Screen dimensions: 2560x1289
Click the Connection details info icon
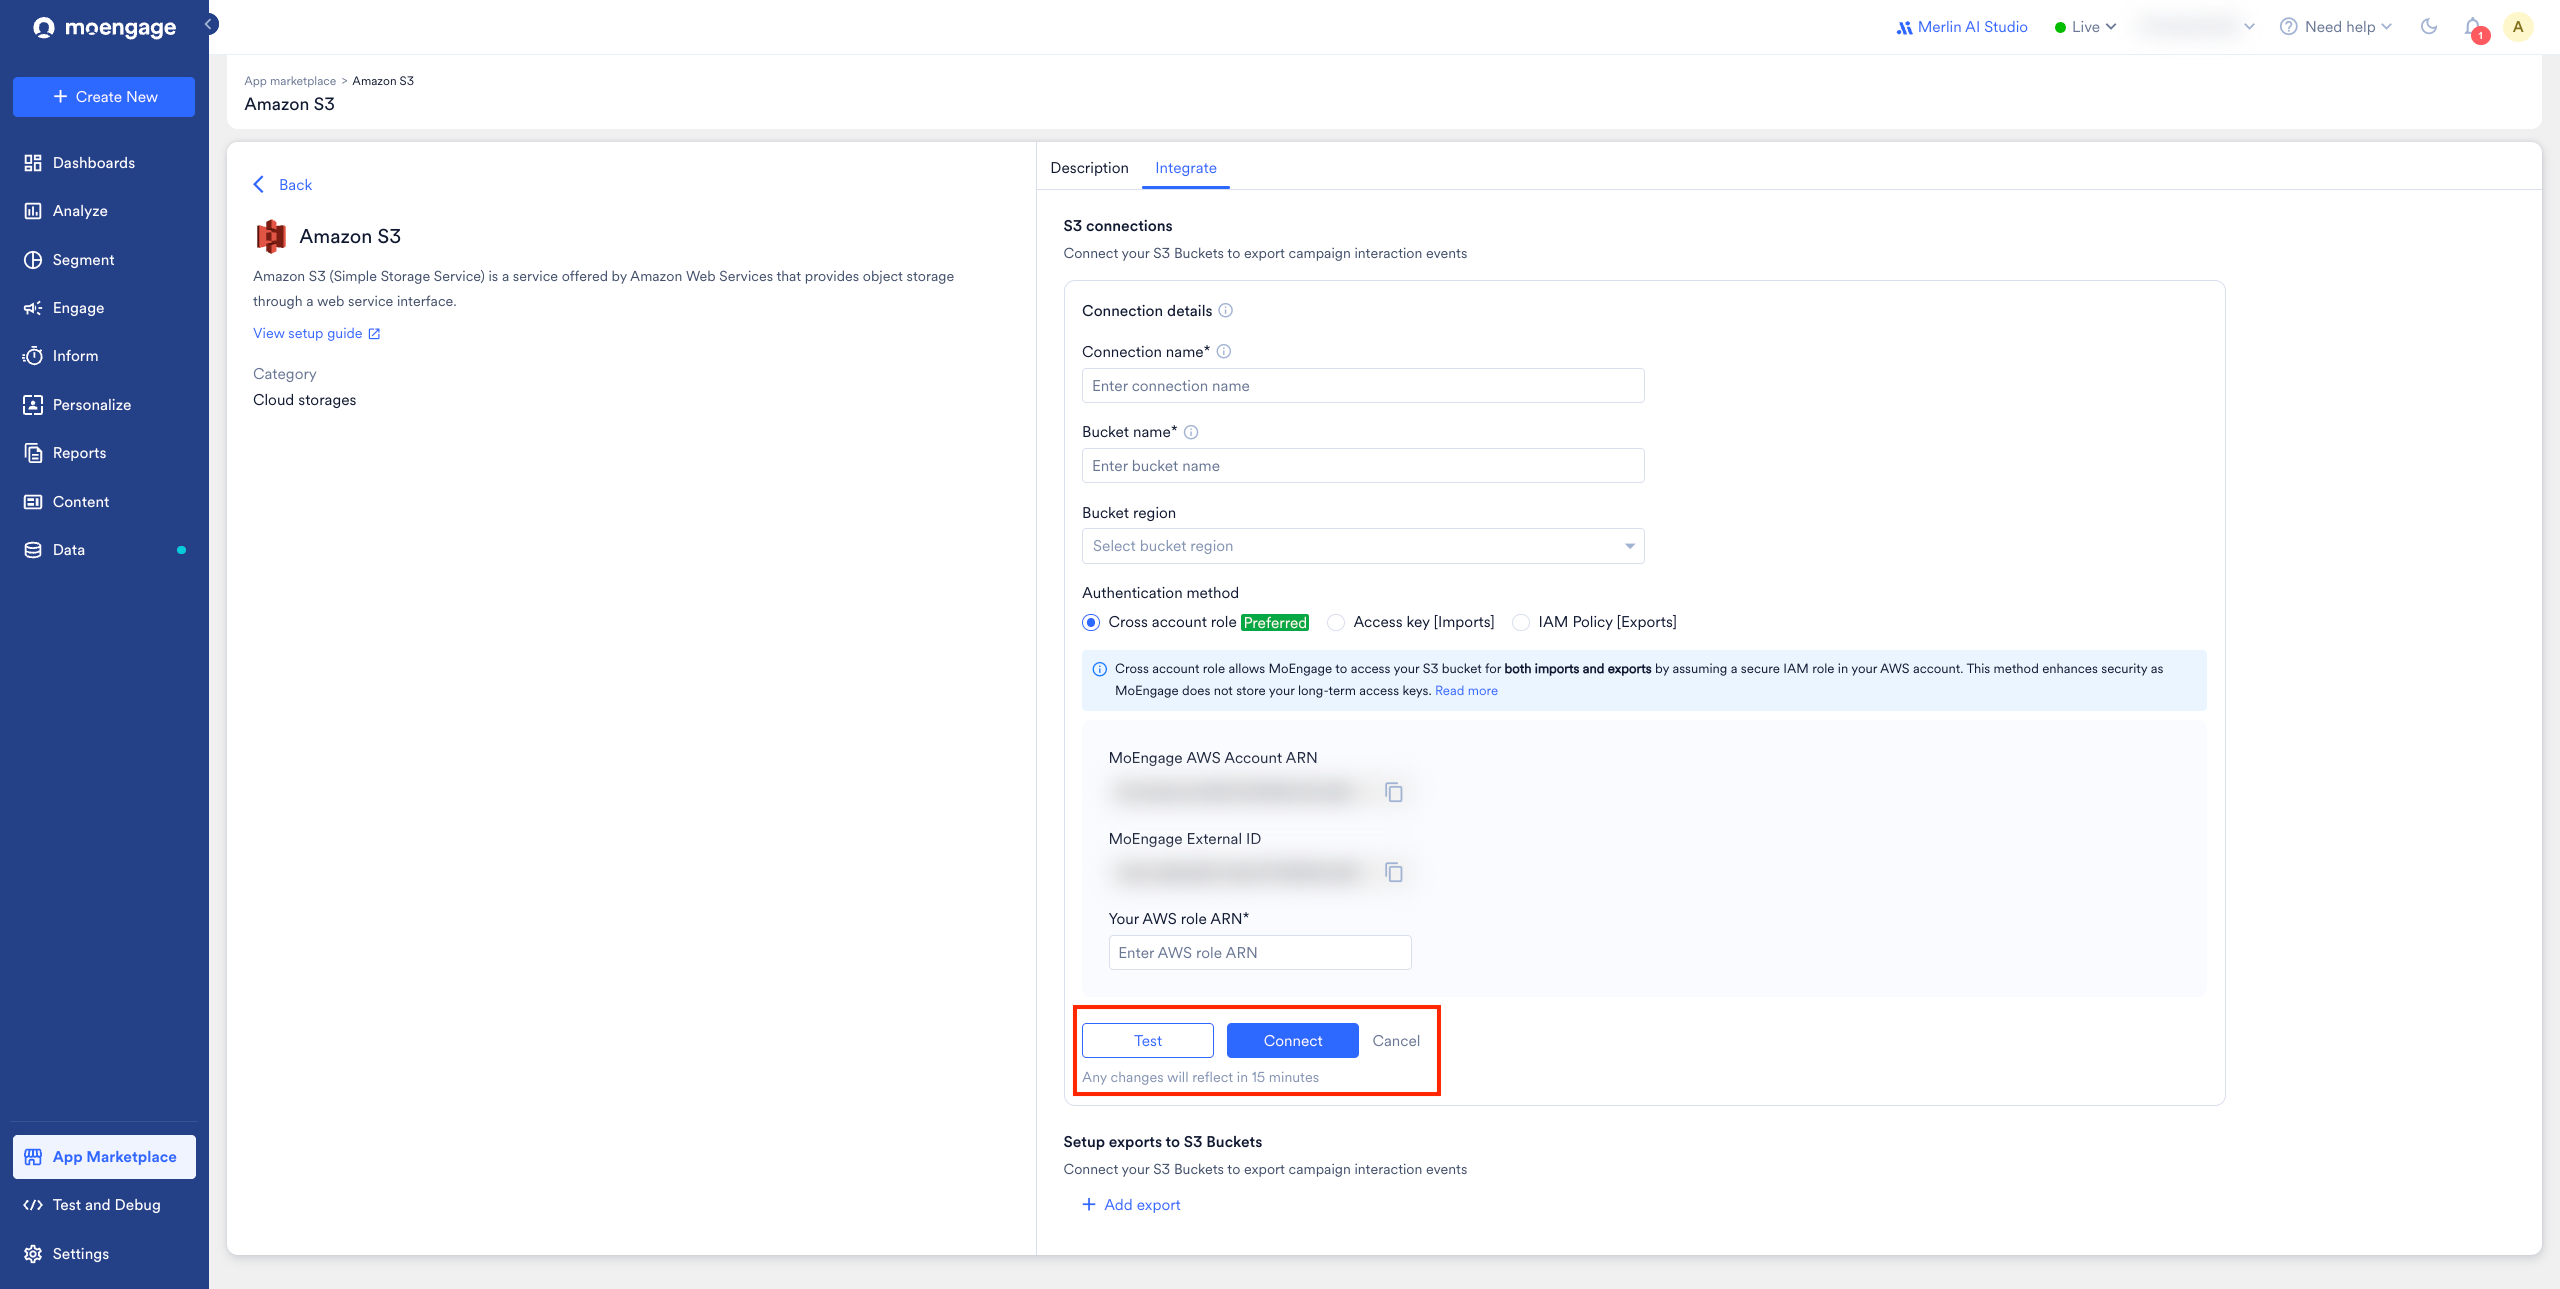point(1226,311)
